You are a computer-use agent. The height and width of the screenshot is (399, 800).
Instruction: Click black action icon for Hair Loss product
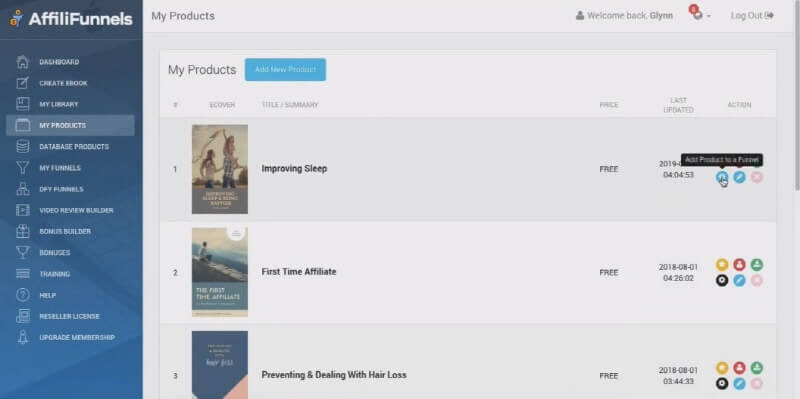(x=721, y=384)
